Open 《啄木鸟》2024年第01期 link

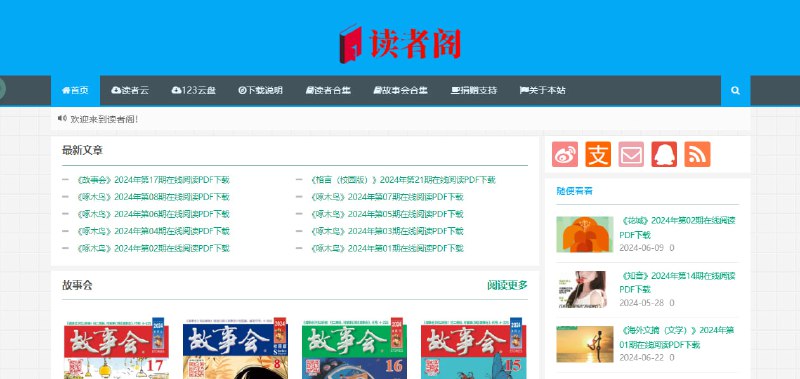pyautogui.click(x=386, y=248)
